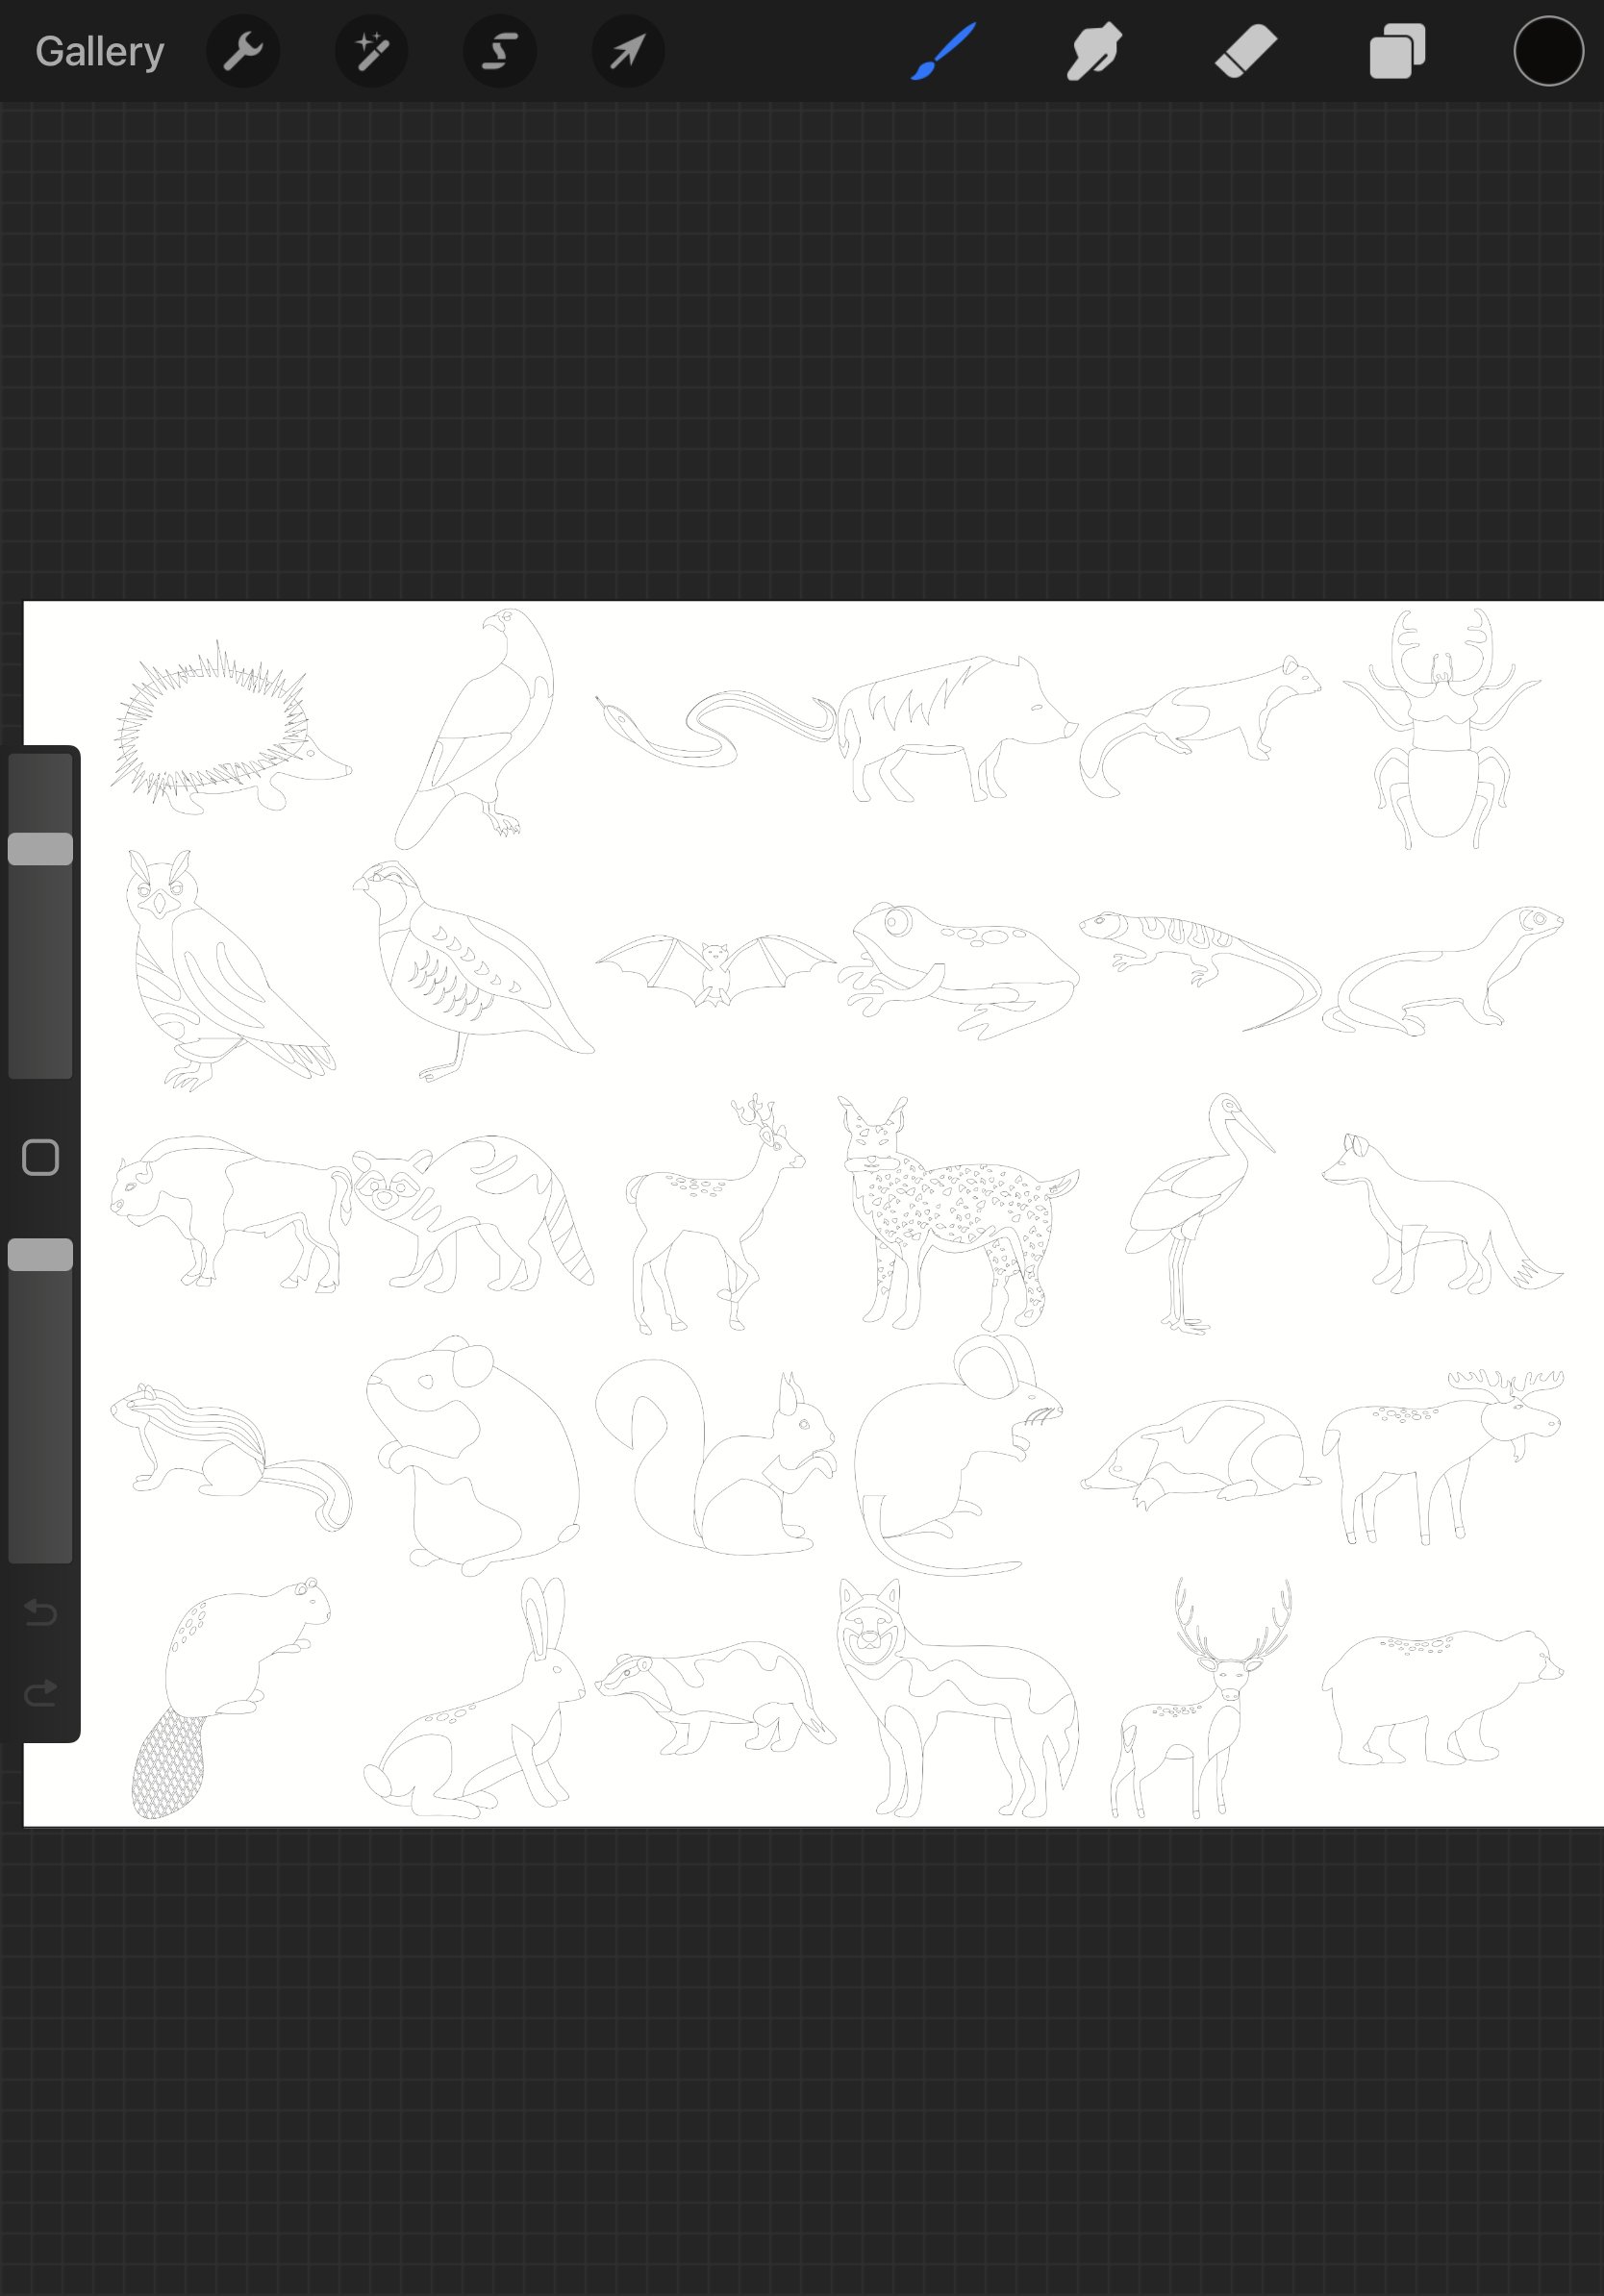This screenshot has width=1604, height=2296.
Task: Tap the frog drawing on canvas
Action: click(x=958, y=970)
